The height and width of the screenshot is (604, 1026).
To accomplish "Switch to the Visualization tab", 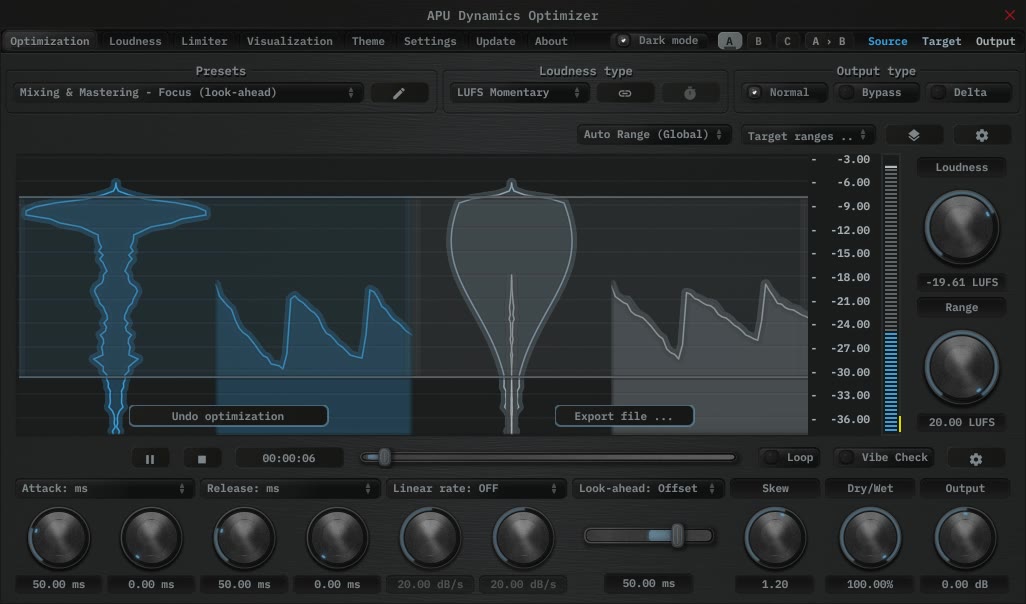I will [289, 41].
